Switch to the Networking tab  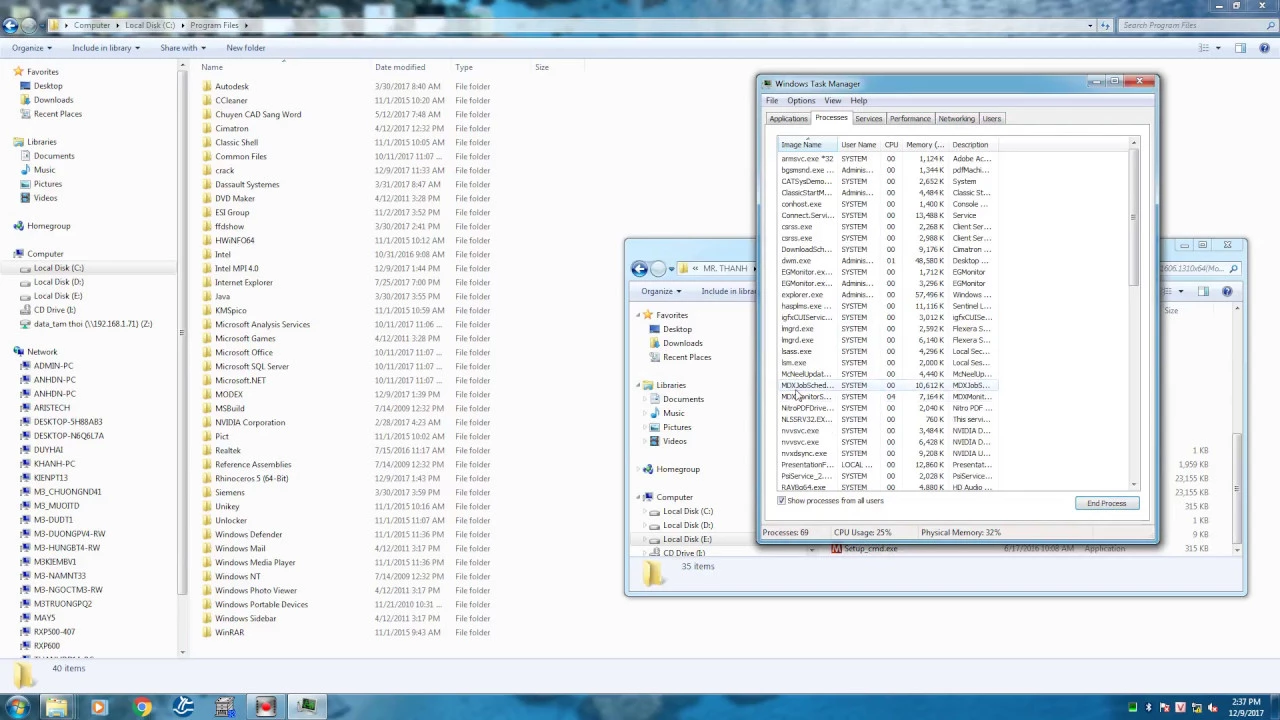click(x=956, y=119)
